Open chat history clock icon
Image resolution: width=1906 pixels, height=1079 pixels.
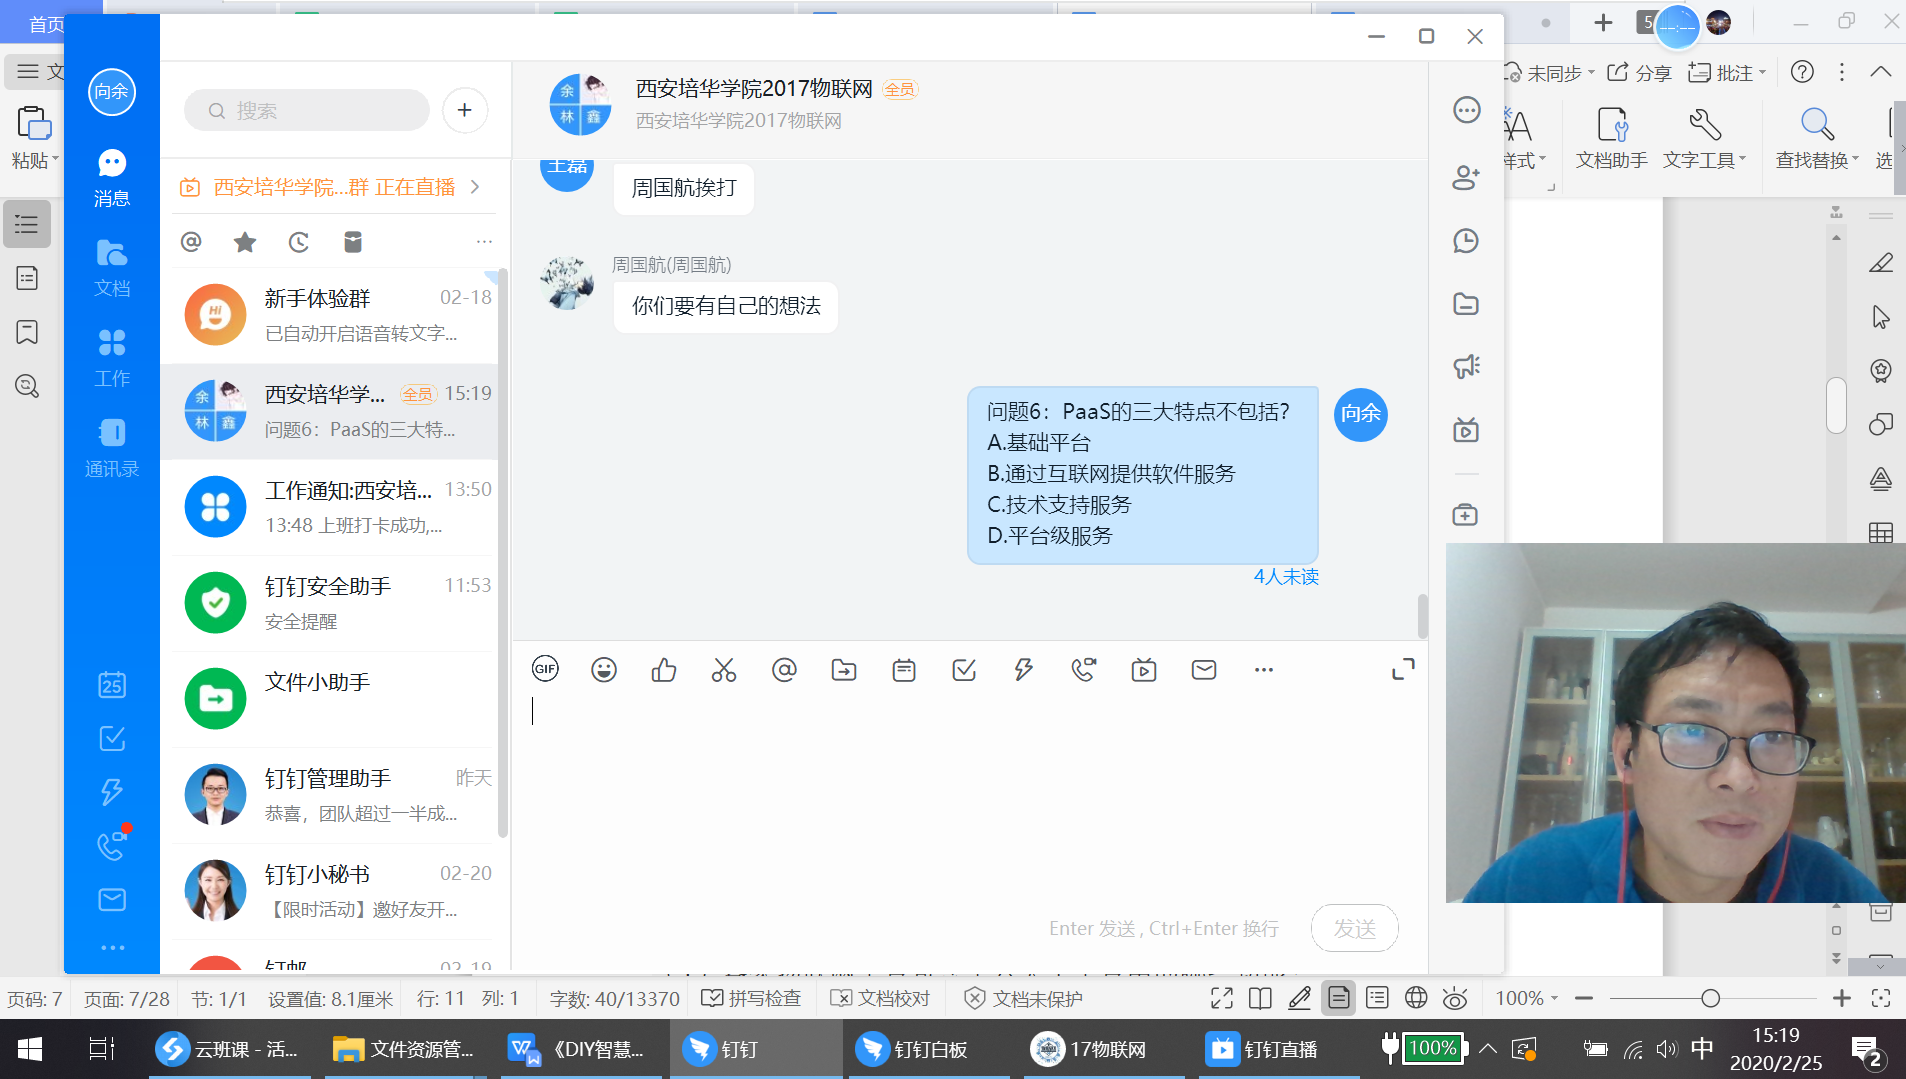1466,240
